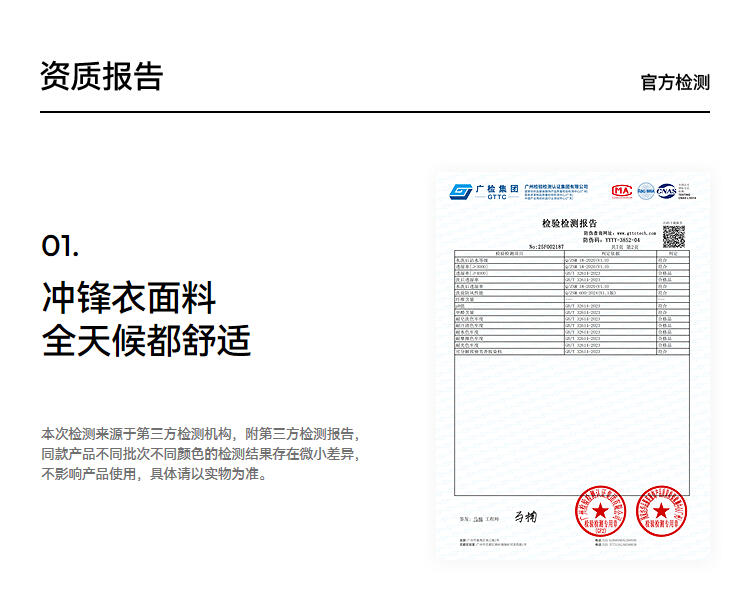Click the ilac-MRA round logo
750x595 pixels.
tap(646, 191)
